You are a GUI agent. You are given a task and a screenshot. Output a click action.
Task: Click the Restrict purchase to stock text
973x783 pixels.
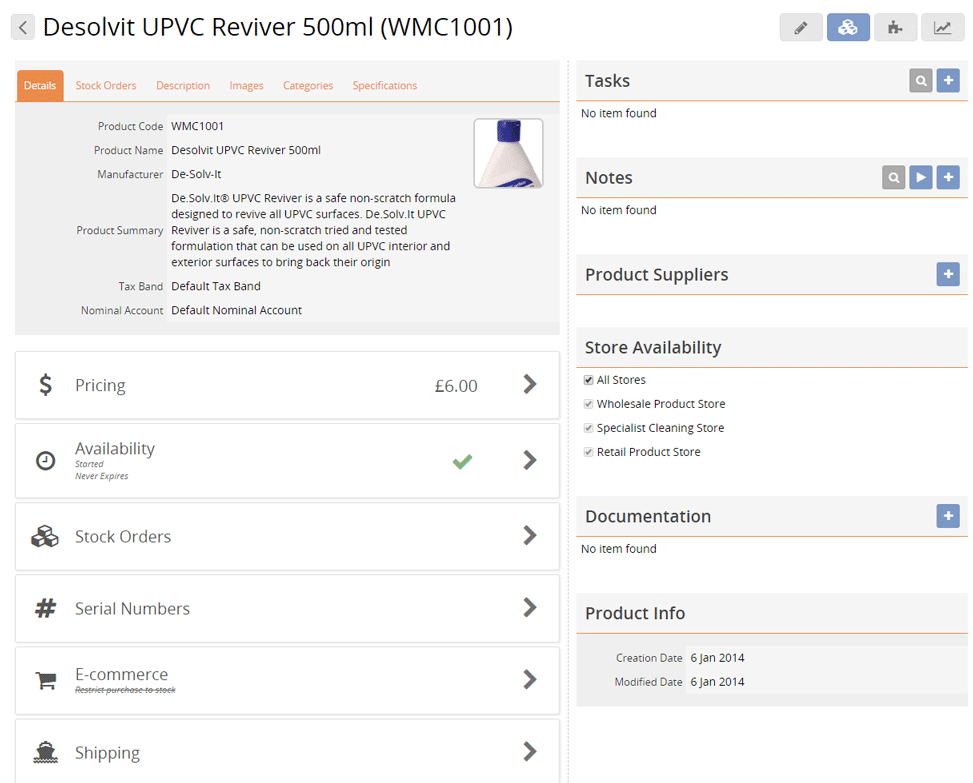click(x=125, y=690)
